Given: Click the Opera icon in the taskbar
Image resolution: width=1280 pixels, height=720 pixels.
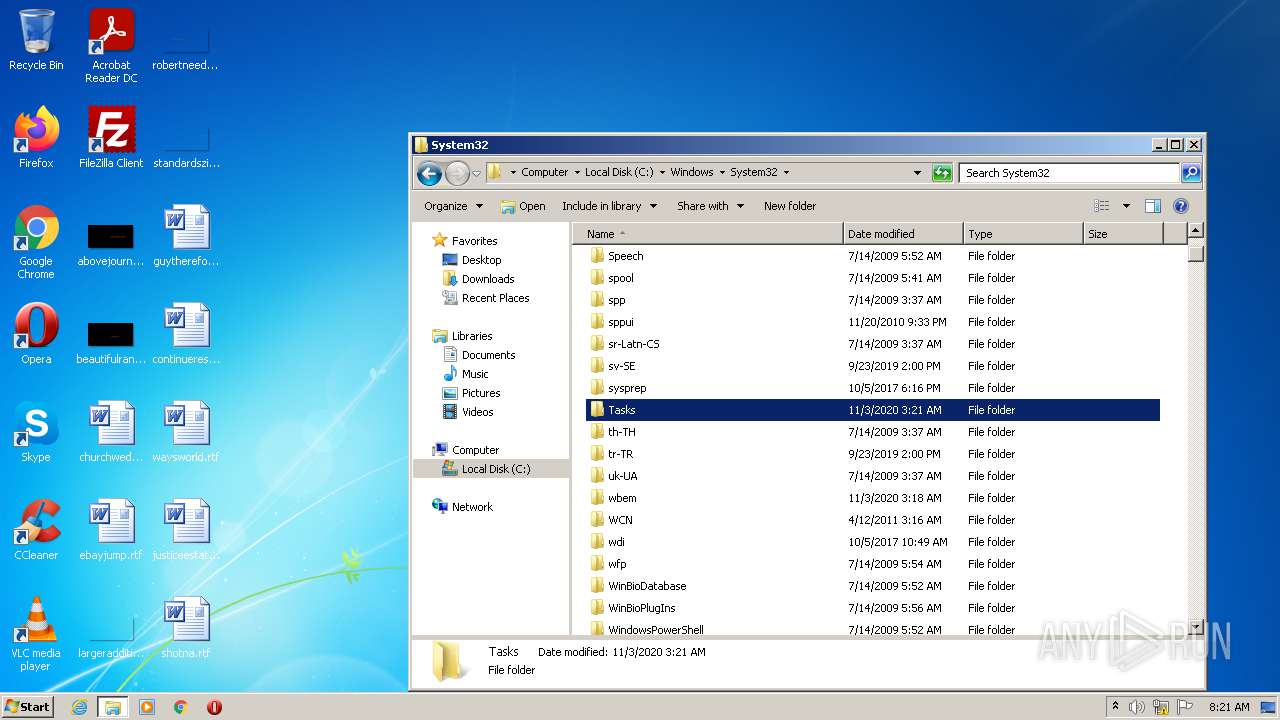Looking at the screenshot, I should (214, 707).
